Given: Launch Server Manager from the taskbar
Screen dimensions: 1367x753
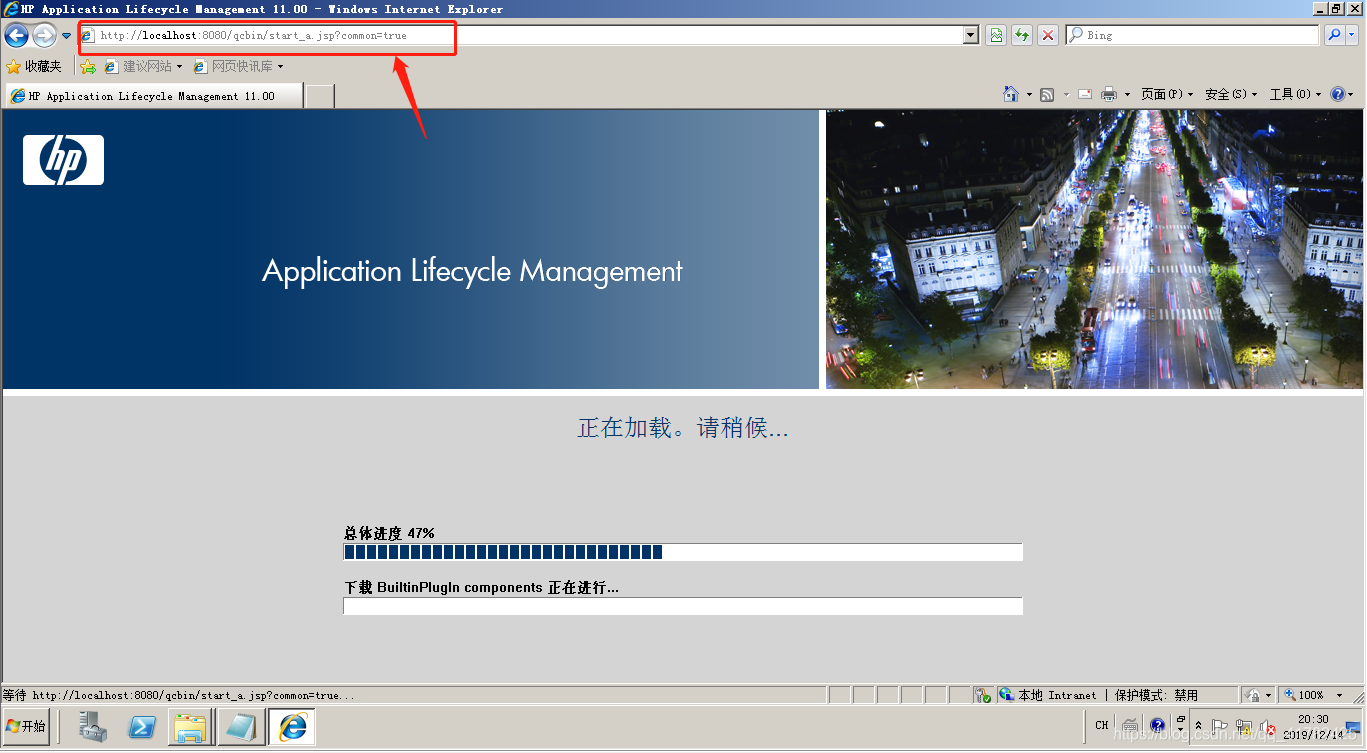Looking at the screenshot, I should coord(94,727).
